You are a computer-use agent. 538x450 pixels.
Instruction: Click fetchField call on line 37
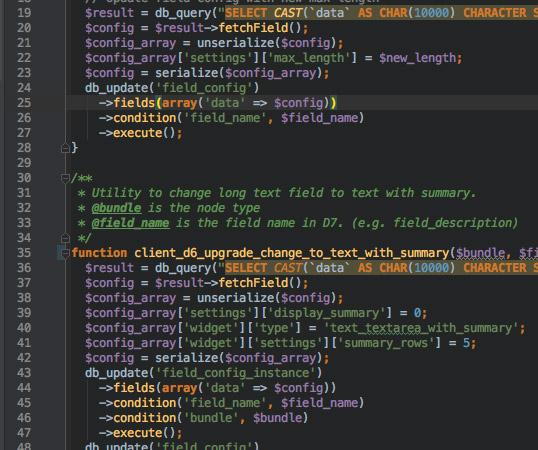click(x=254, y=283)
